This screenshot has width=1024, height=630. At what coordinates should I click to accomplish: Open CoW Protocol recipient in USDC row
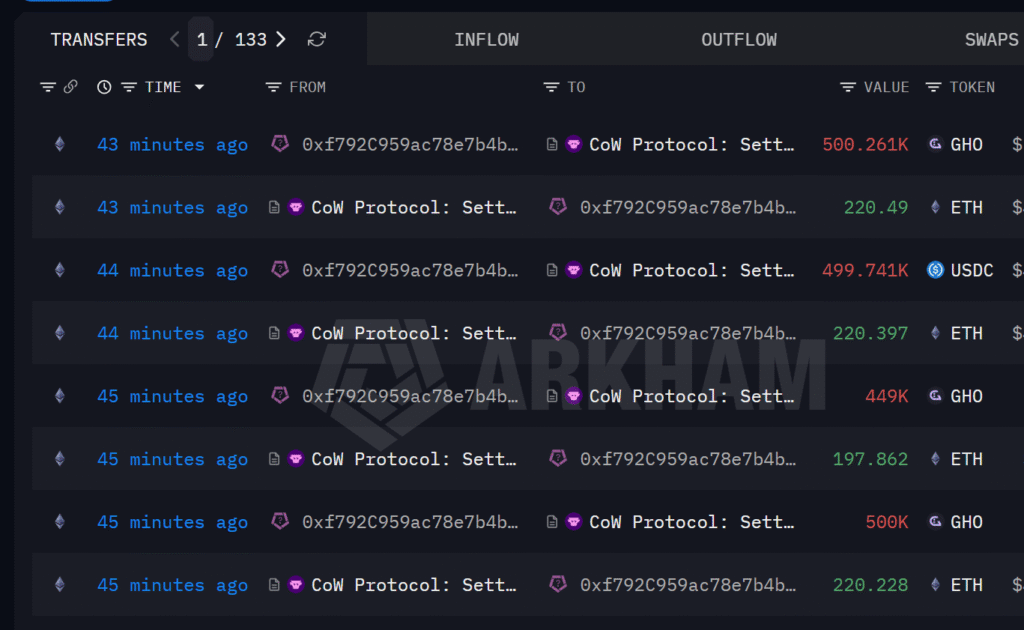click(x=691, y=270)
